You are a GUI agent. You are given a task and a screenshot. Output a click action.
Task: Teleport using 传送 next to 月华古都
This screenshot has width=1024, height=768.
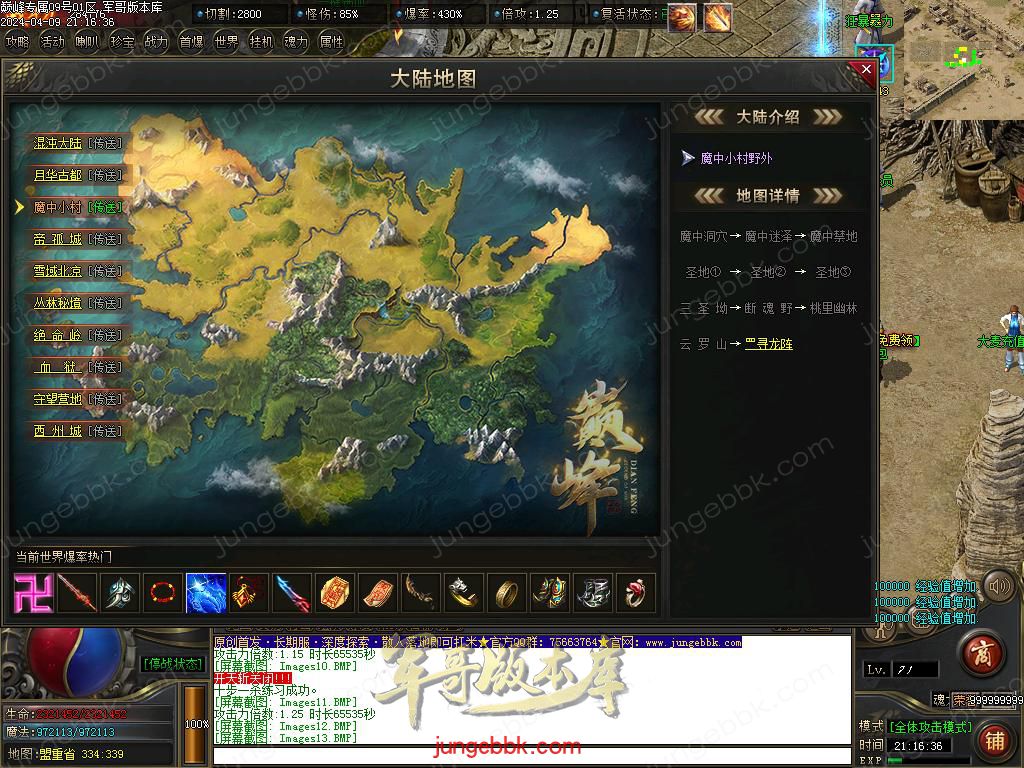pyautogui.click(x=104, y=175)
